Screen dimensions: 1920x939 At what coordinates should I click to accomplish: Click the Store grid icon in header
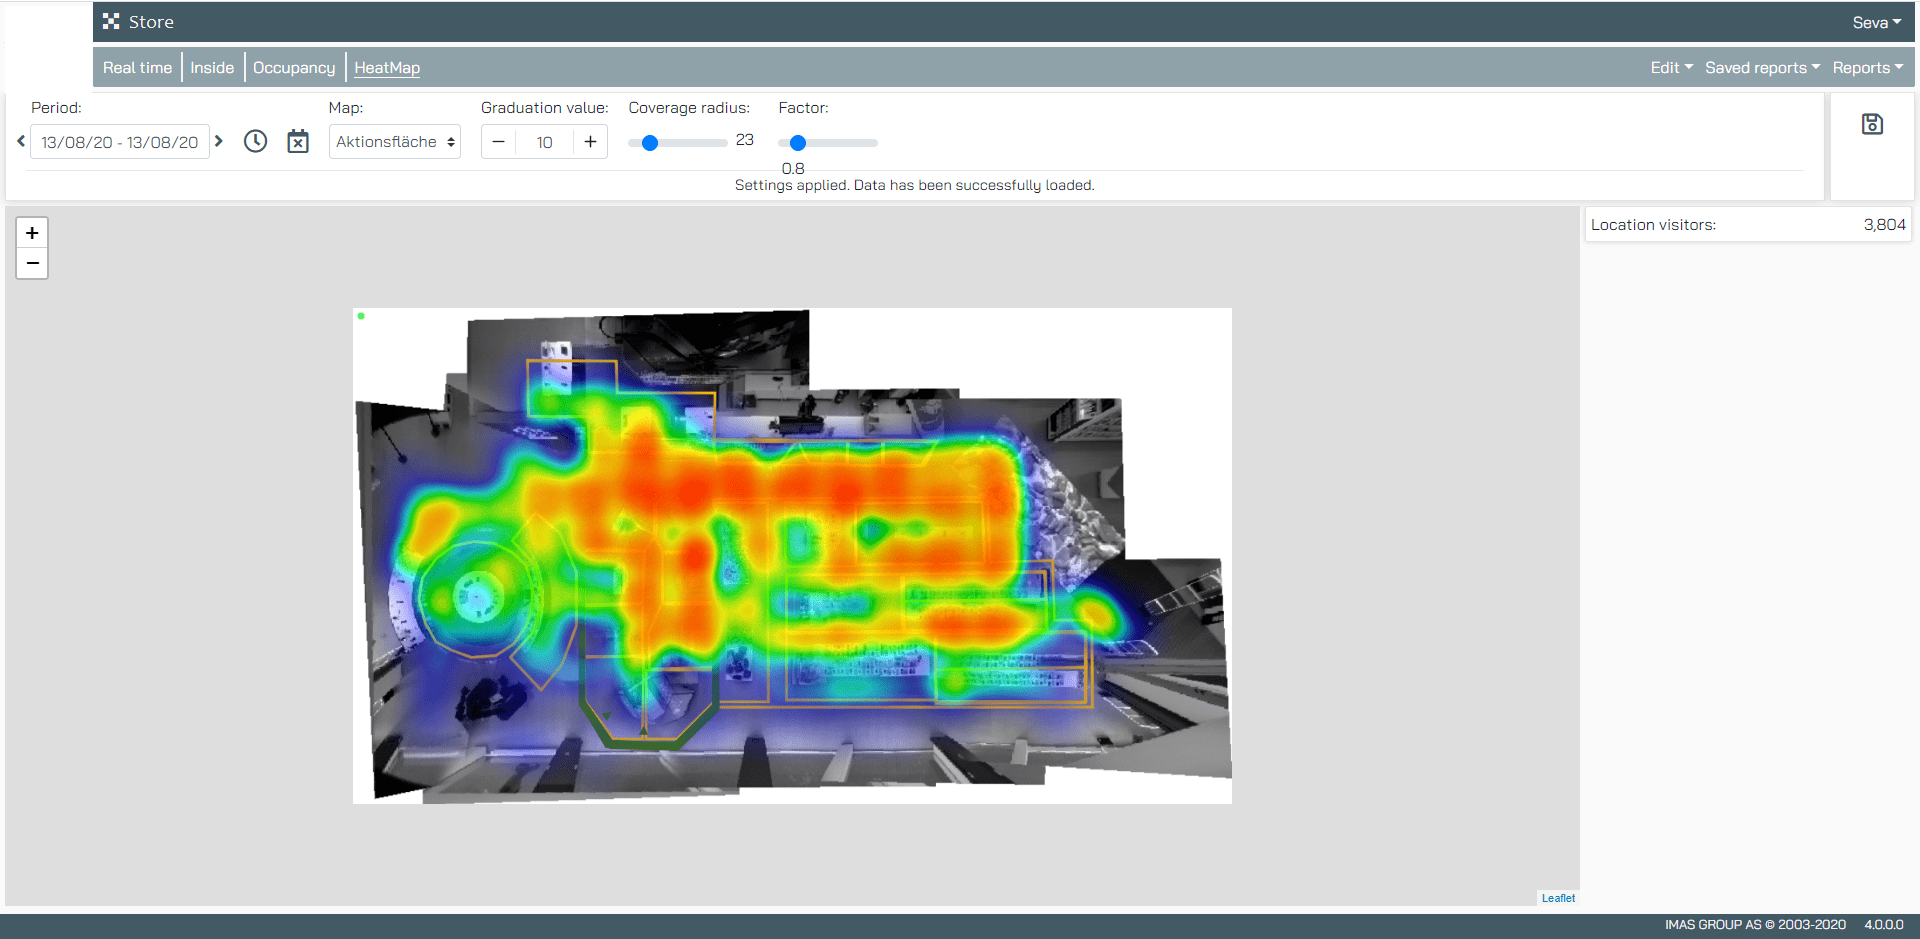click(x=111, y=22)
